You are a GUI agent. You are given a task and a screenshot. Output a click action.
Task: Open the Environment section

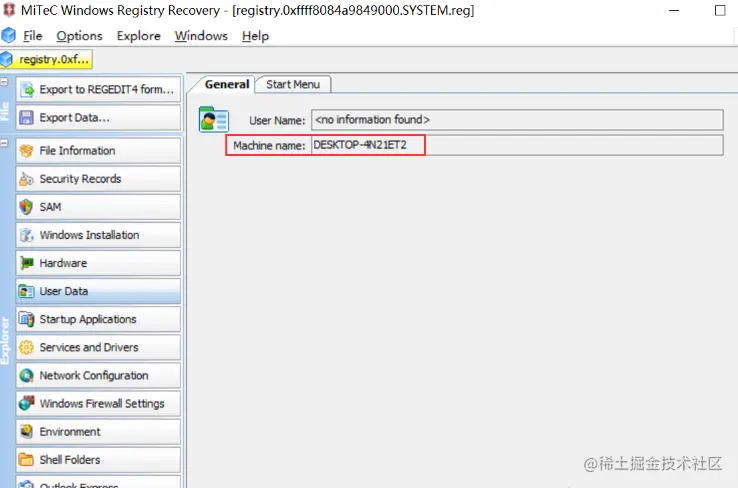pyautogui.click(x=98, y=432)
